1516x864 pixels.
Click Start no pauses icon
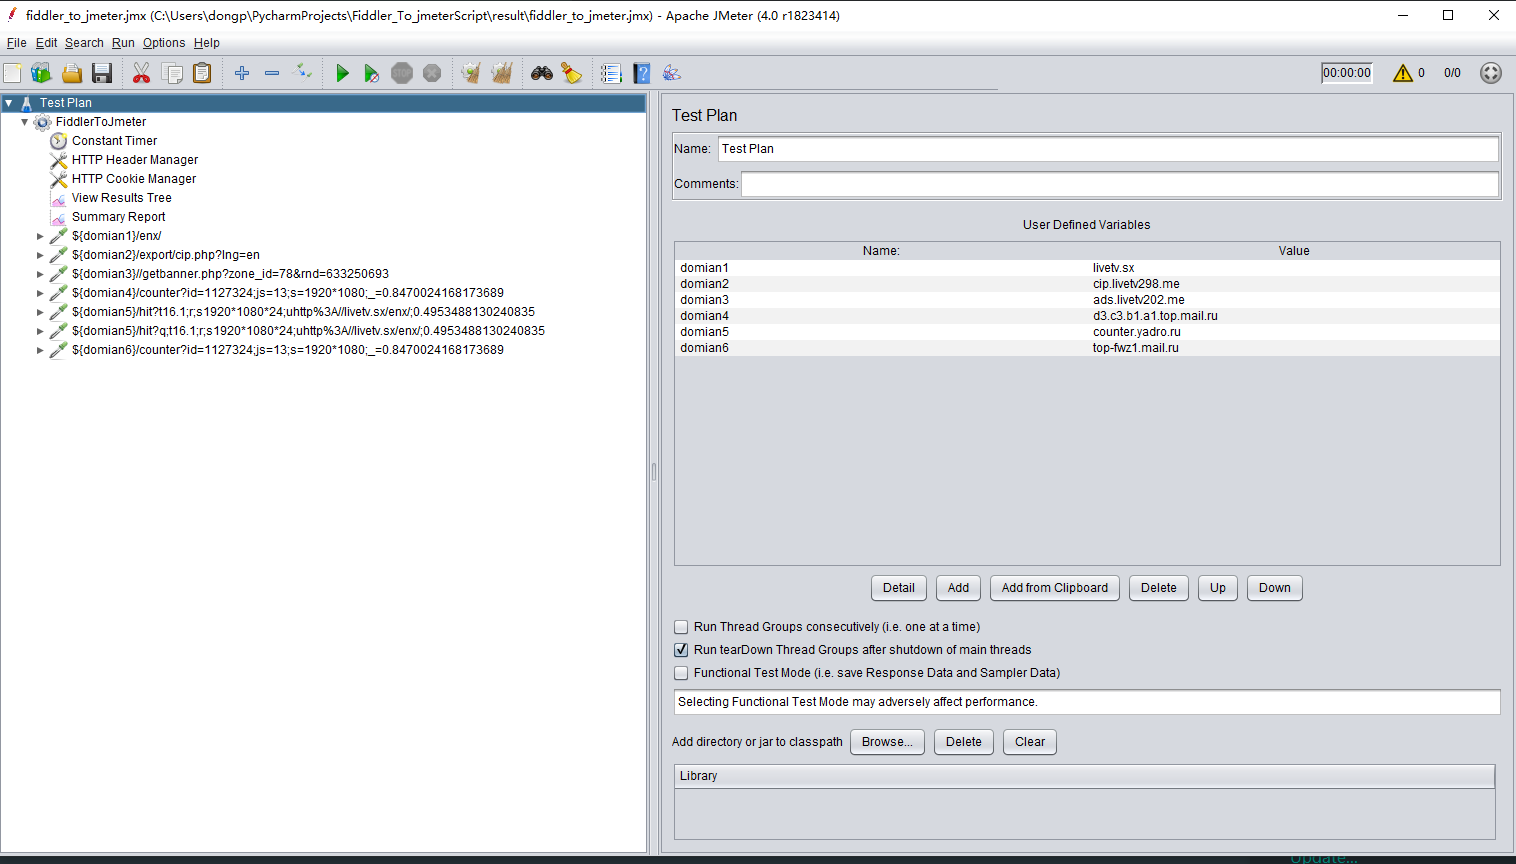tap(372, 73)
